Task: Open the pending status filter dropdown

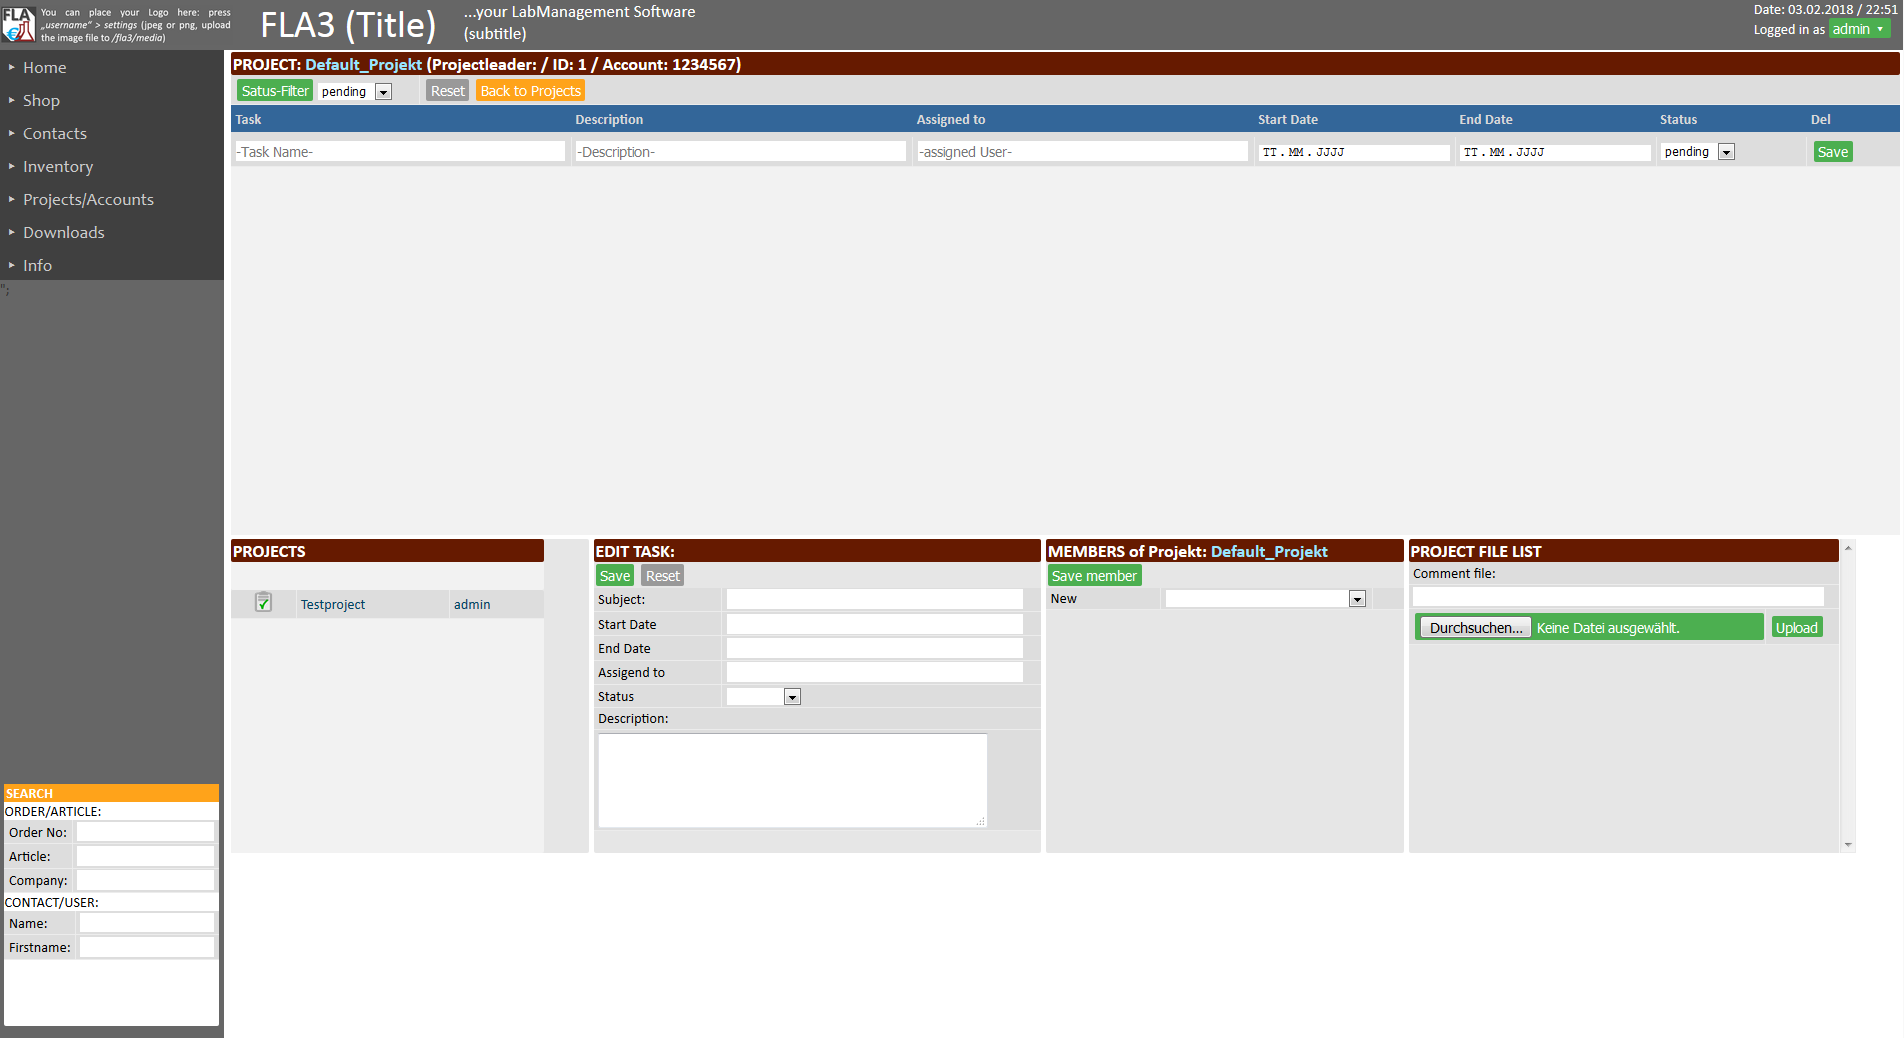Action: click(384, 91)
